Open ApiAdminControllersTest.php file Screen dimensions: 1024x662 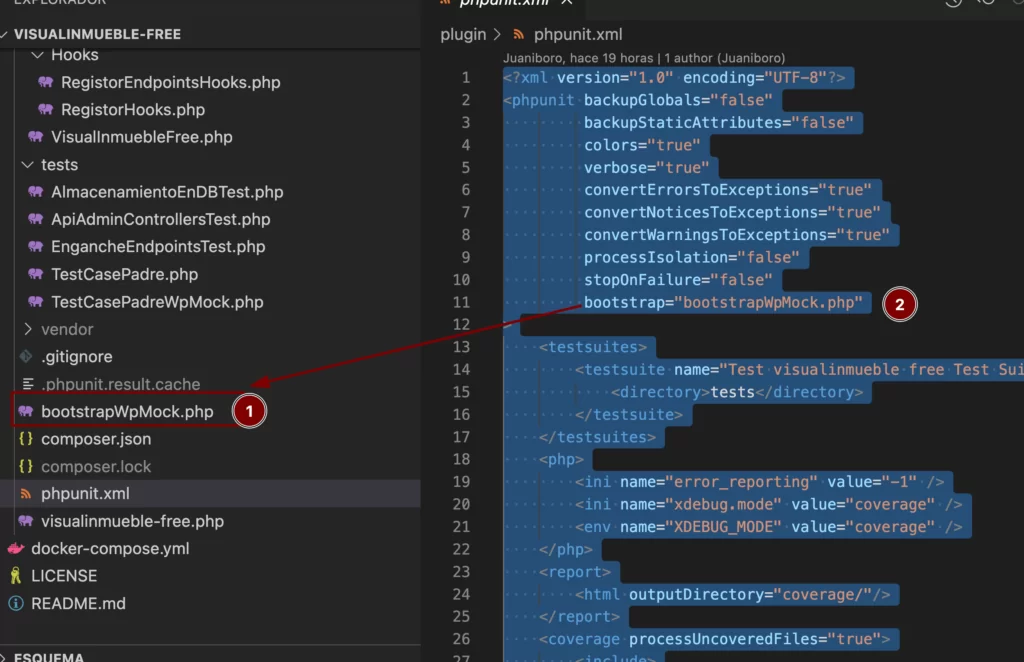(x=161, y=219)
